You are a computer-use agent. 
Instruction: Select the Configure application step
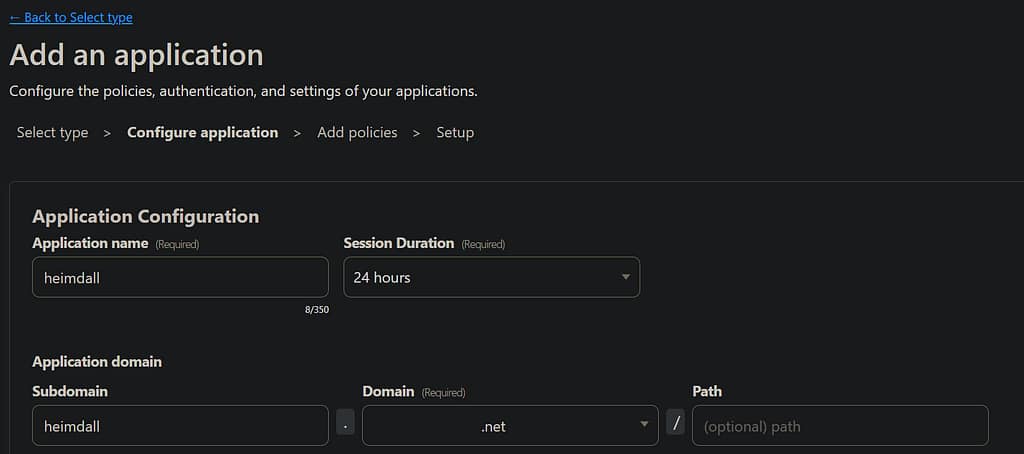click(202, 132)
